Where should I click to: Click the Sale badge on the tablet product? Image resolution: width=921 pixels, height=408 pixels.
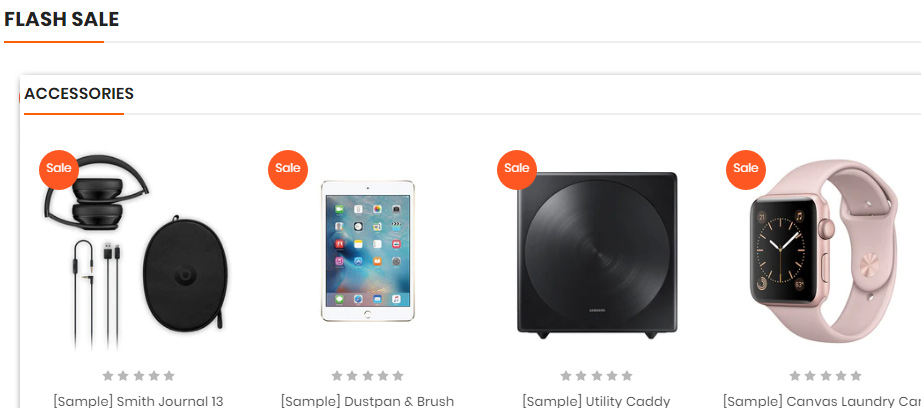click(x=288, y=170)
